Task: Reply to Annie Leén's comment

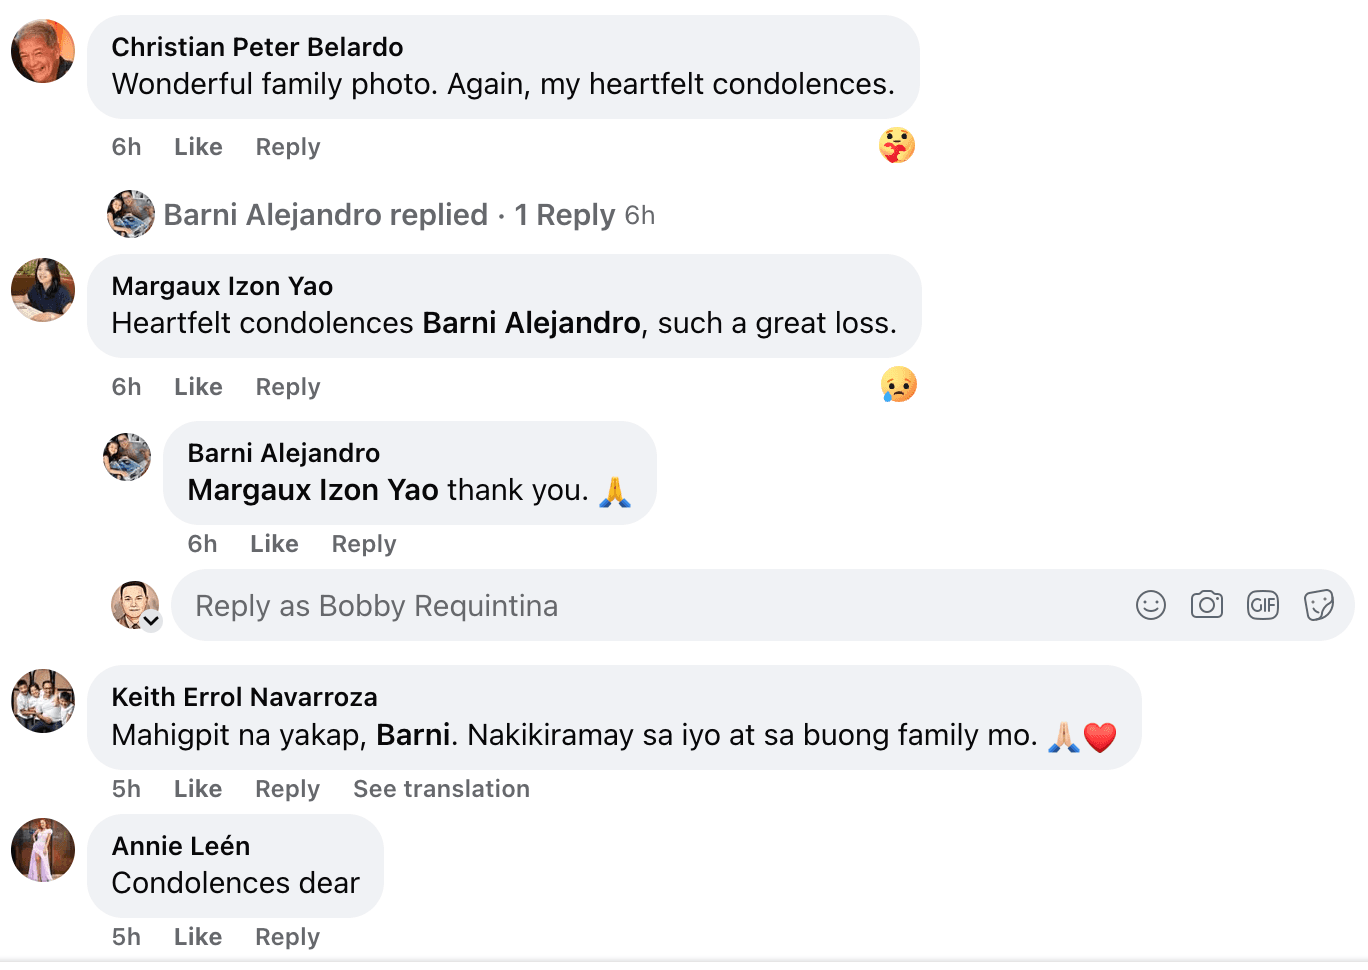Action: click(x=287, y=937)
